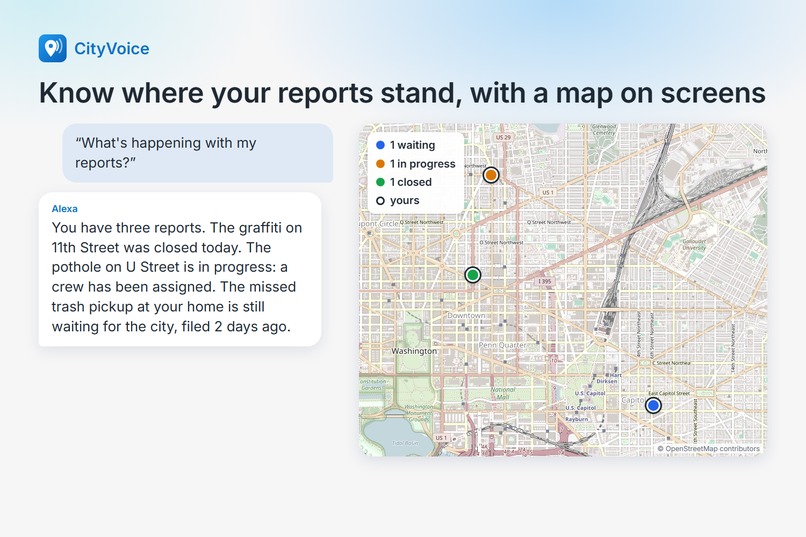This screenshot has width=806, height=537.
Task: Click the 'East Capitol Street' map label
Action: click(x=669, y=393)
